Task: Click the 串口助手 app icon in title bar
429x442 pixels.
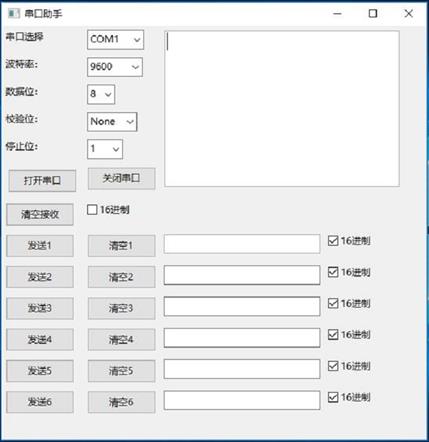Action: (x=14, y=13)
